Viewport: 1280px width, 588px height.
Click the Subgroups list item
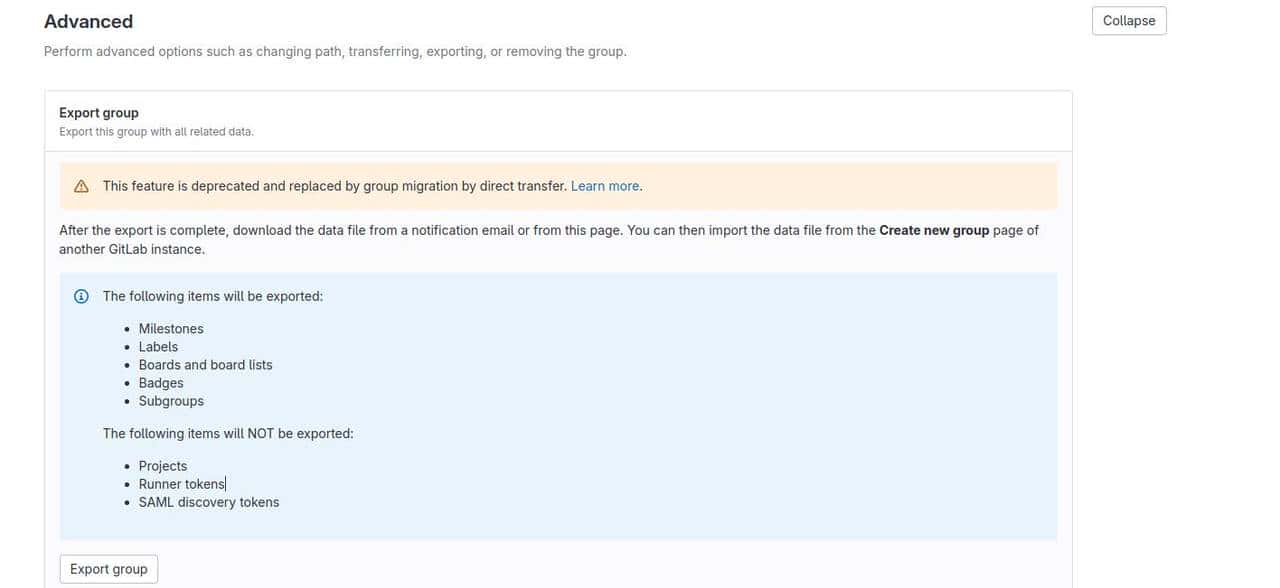pos(171,401)
